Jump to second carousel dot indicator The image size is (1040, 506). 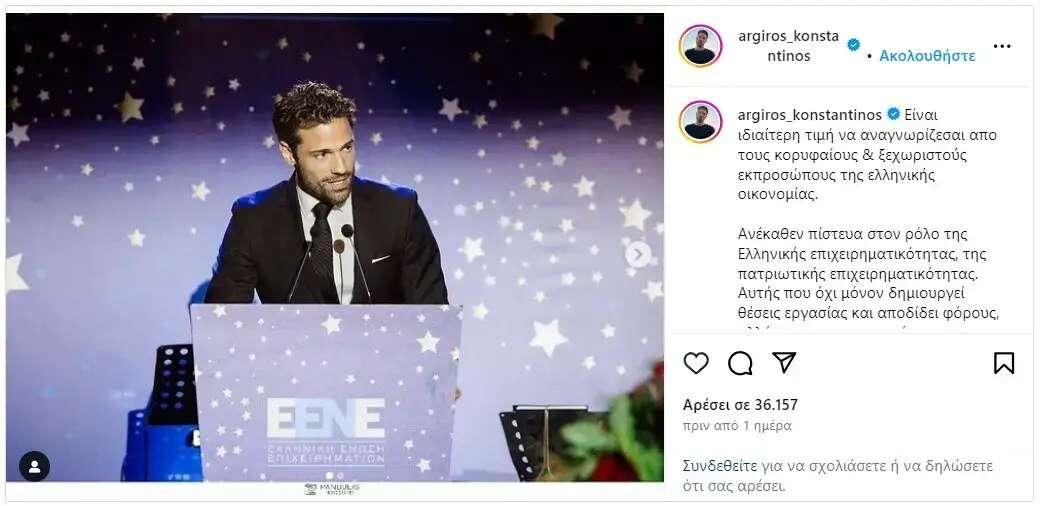coord(341,475)
